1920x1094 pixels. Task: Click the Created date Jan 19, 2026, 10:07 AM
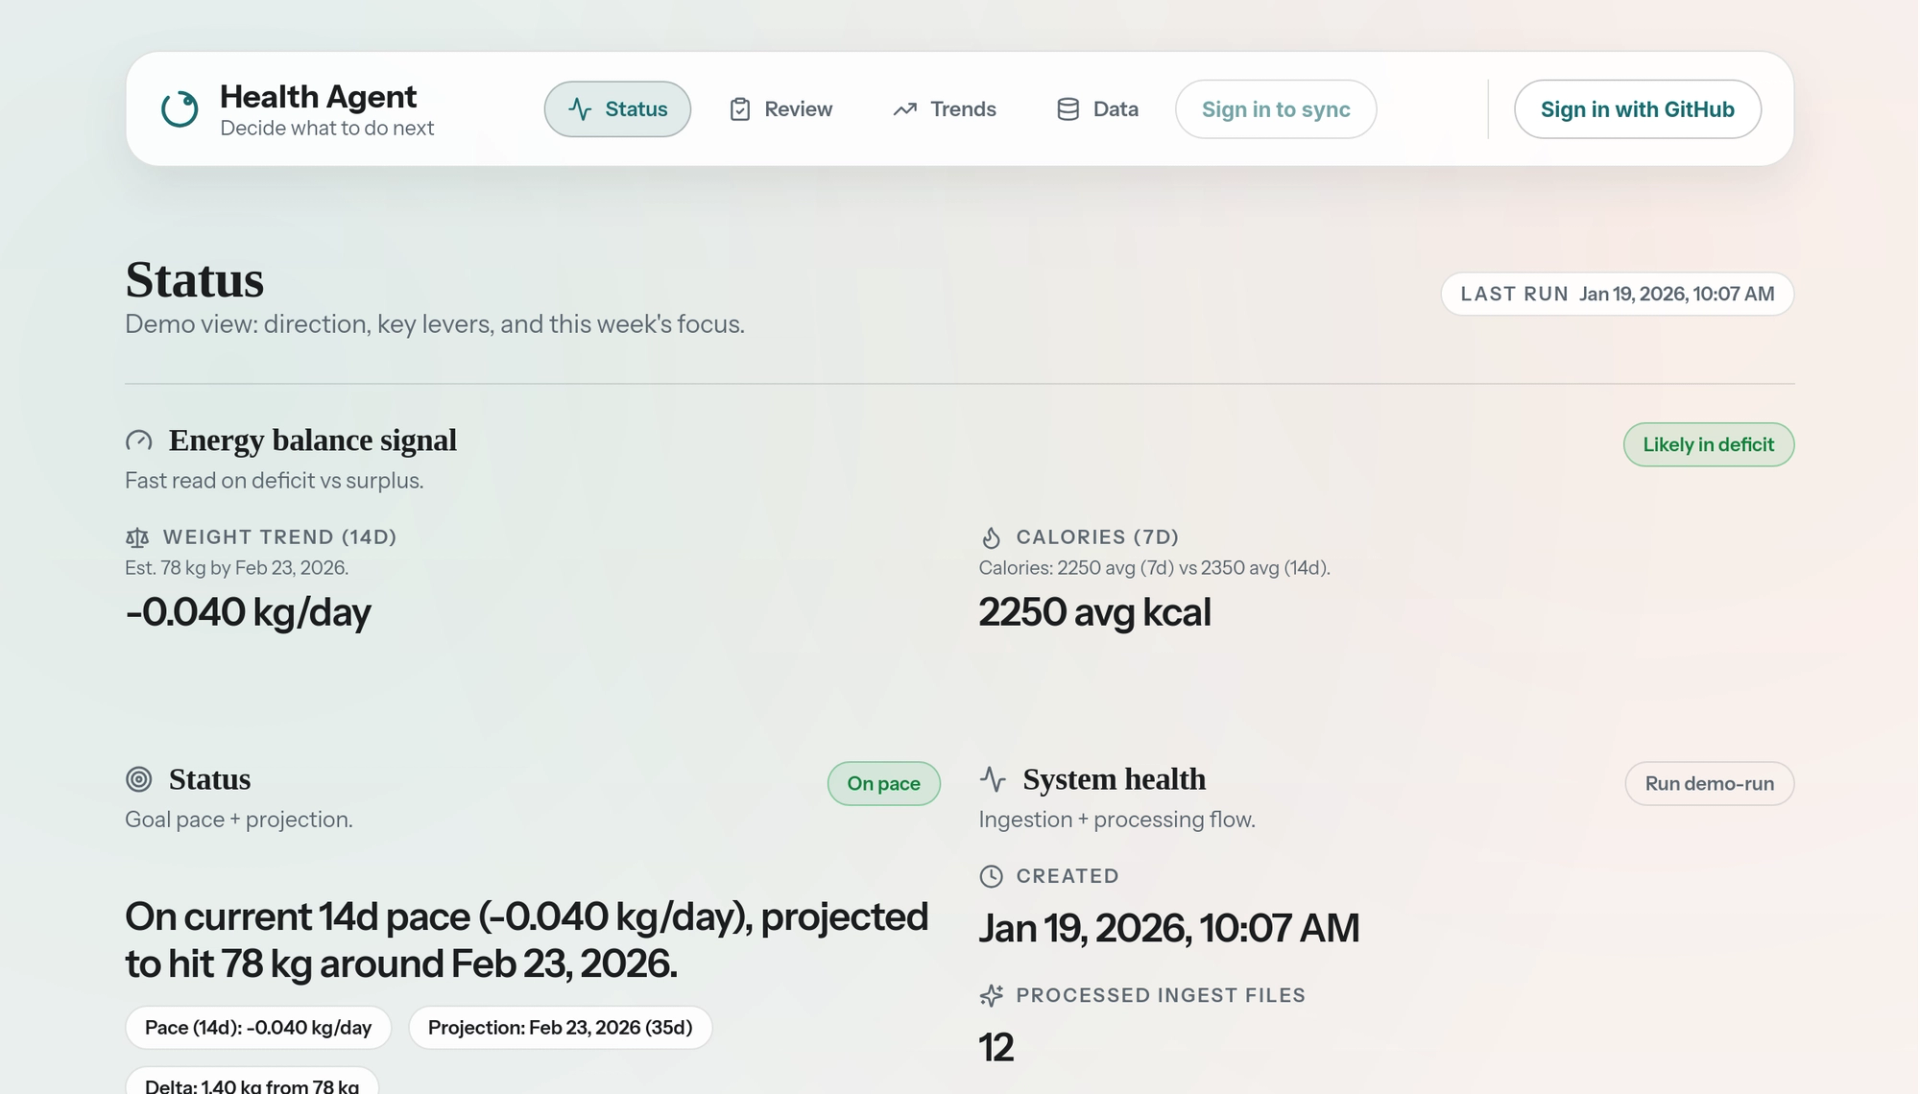click(1168, 928)
